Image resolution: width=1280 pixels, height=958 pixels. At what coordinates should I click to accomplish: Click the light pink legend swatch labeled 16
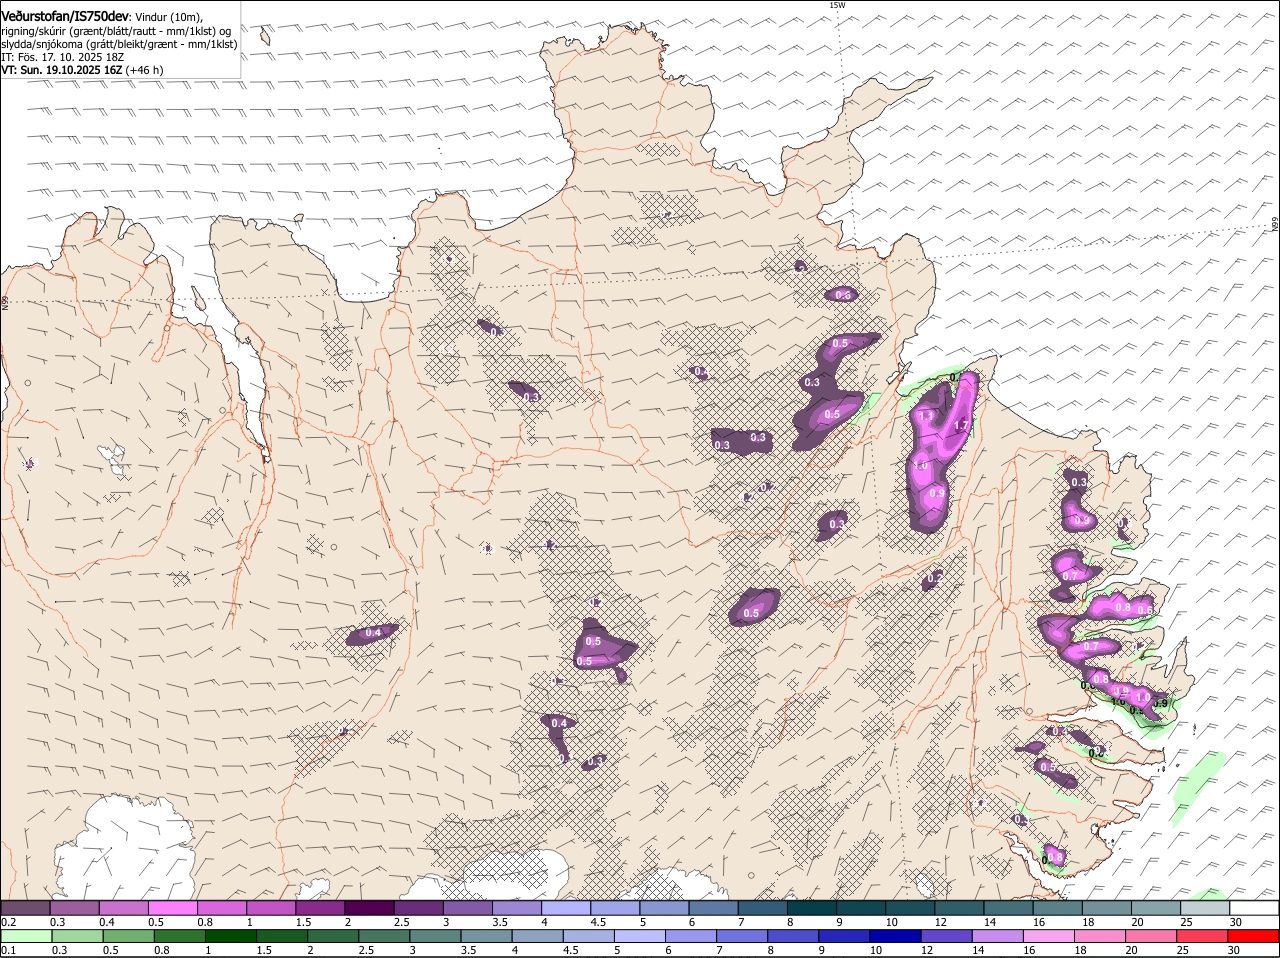(x=1048, y=937)
